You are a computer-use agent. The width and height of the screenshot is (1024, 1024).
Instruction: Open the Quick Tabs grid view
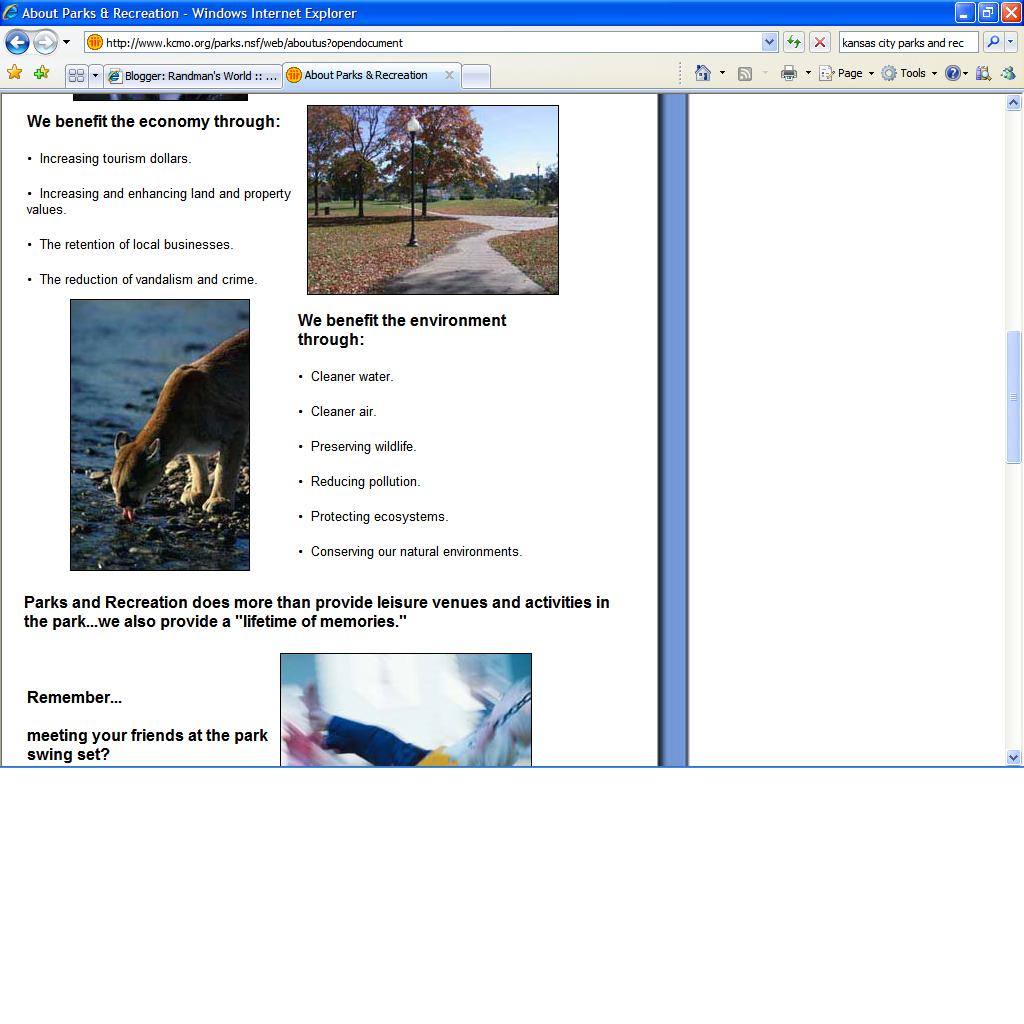coord(76,76)
